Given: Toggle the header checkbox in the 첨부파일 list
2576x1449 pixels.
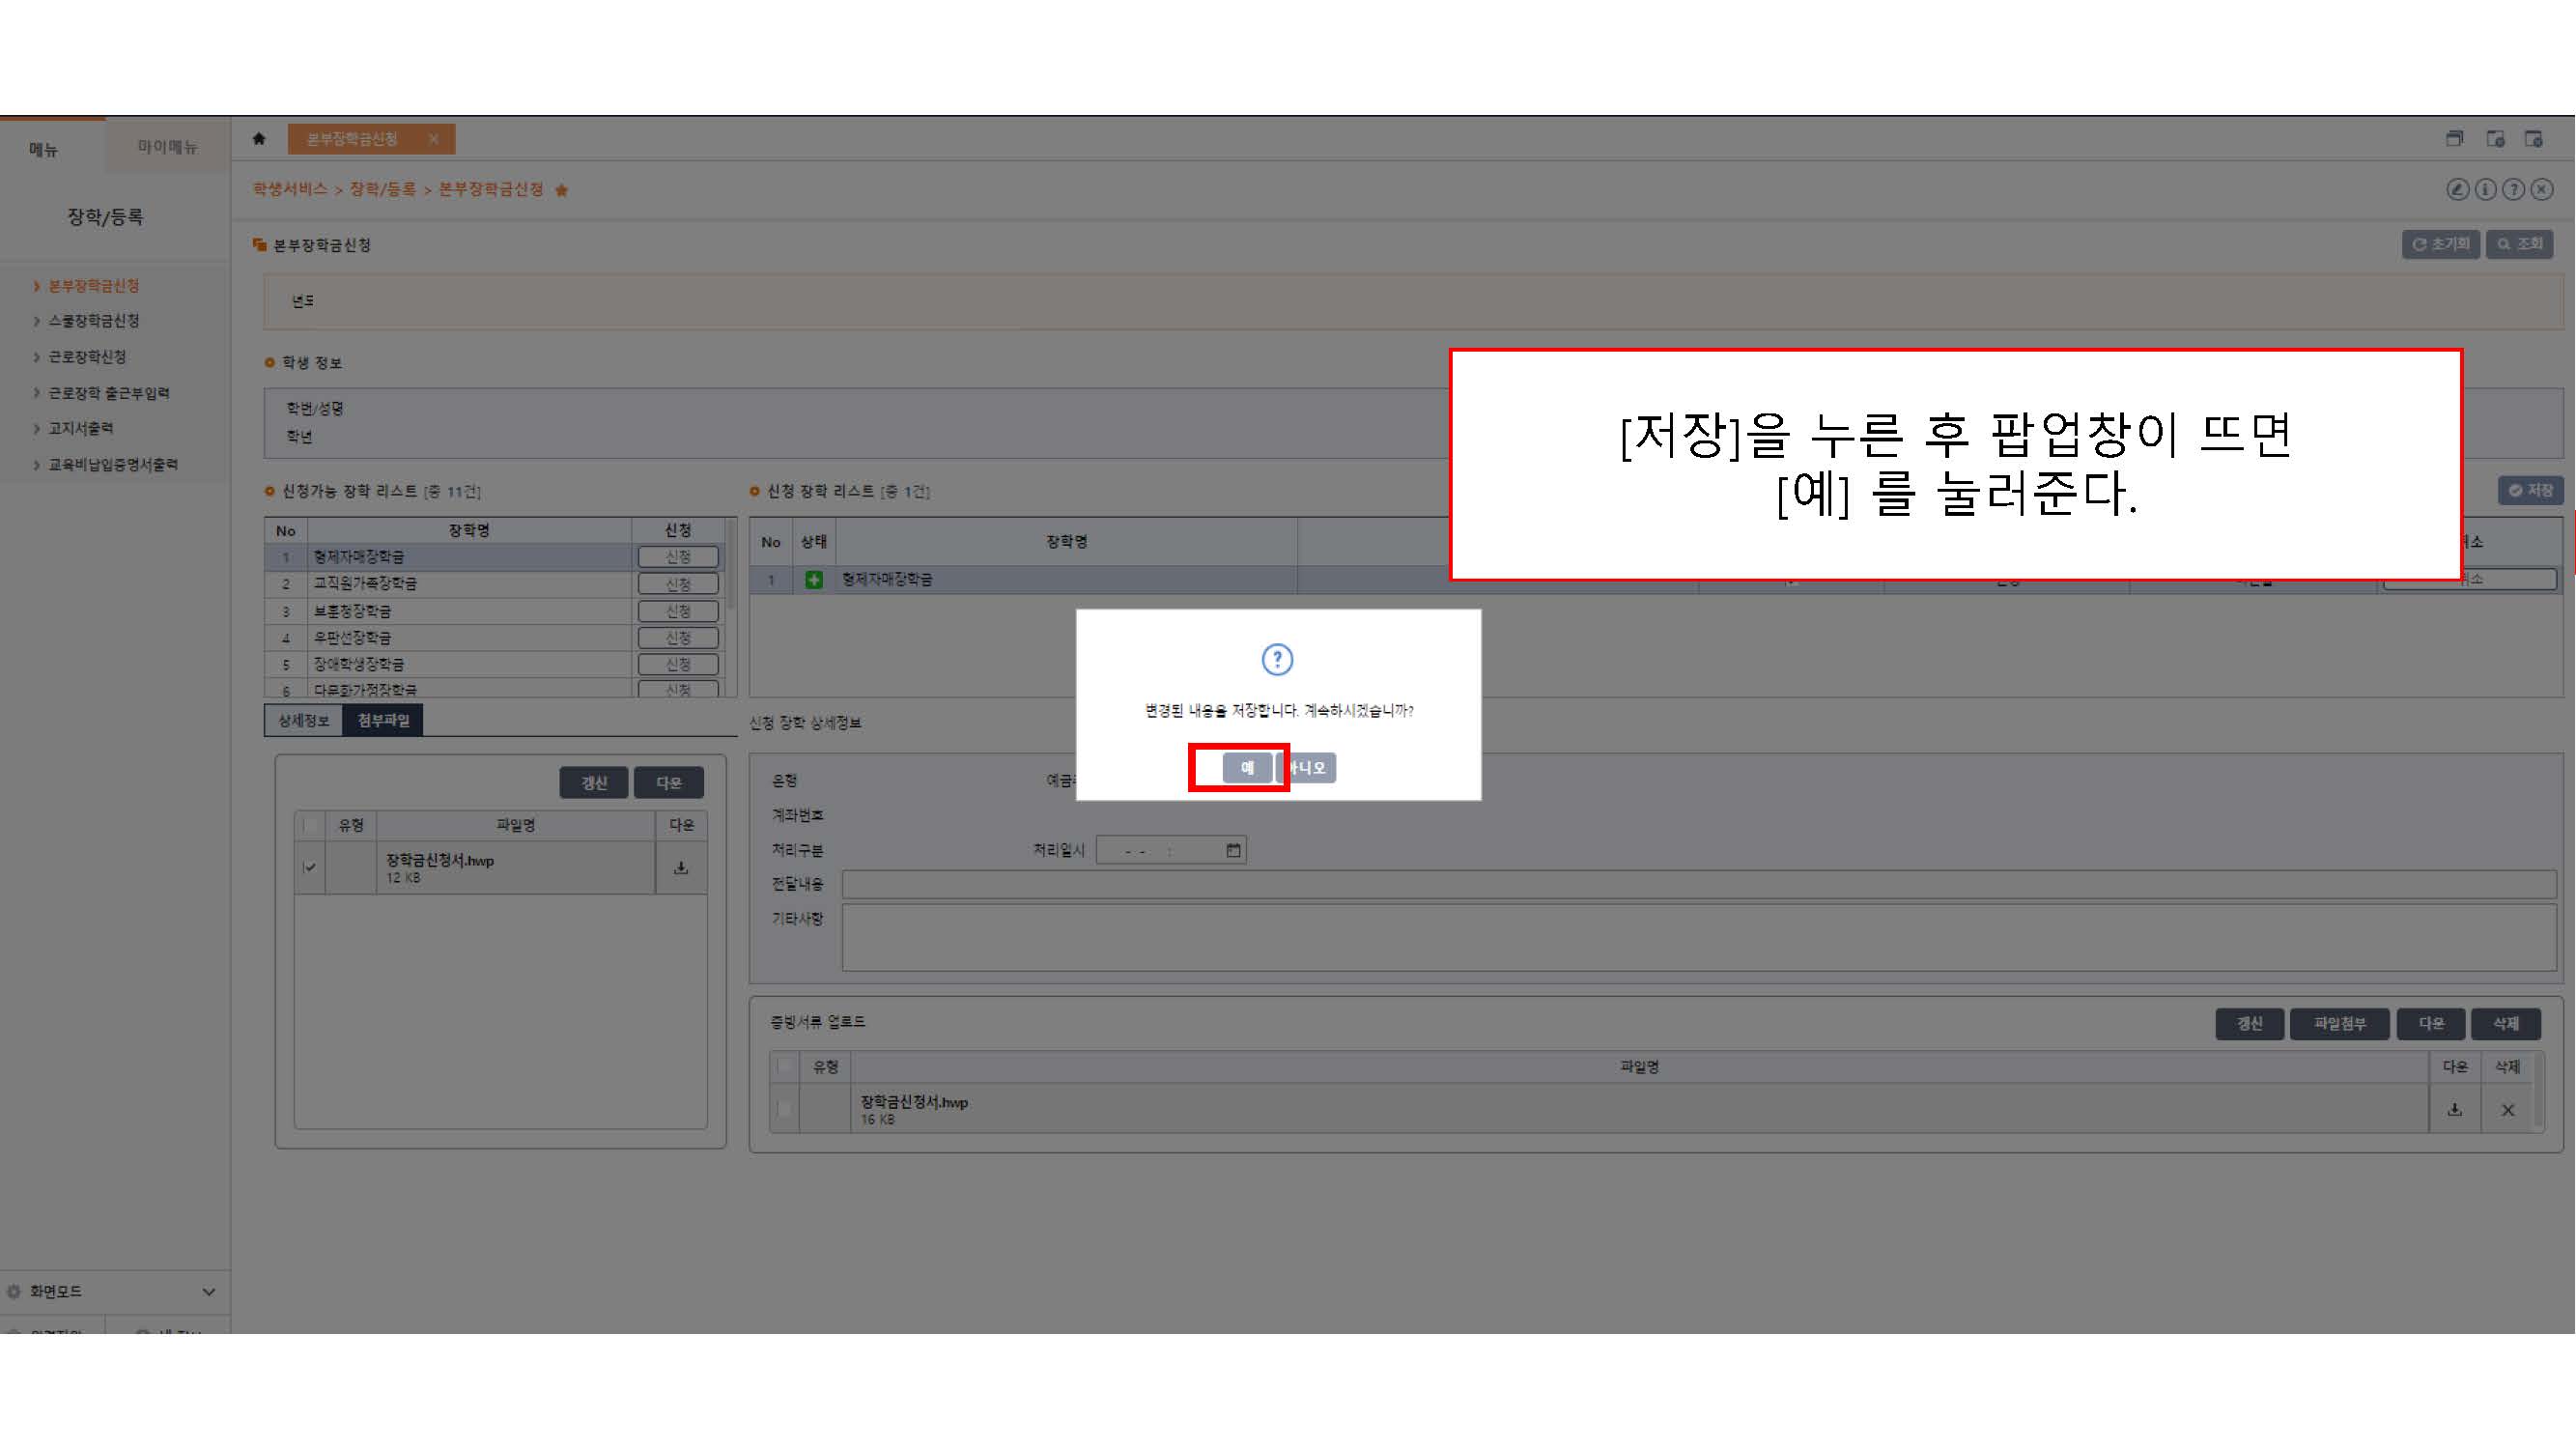Looking at the screenshot, I should tap(310, 825).
